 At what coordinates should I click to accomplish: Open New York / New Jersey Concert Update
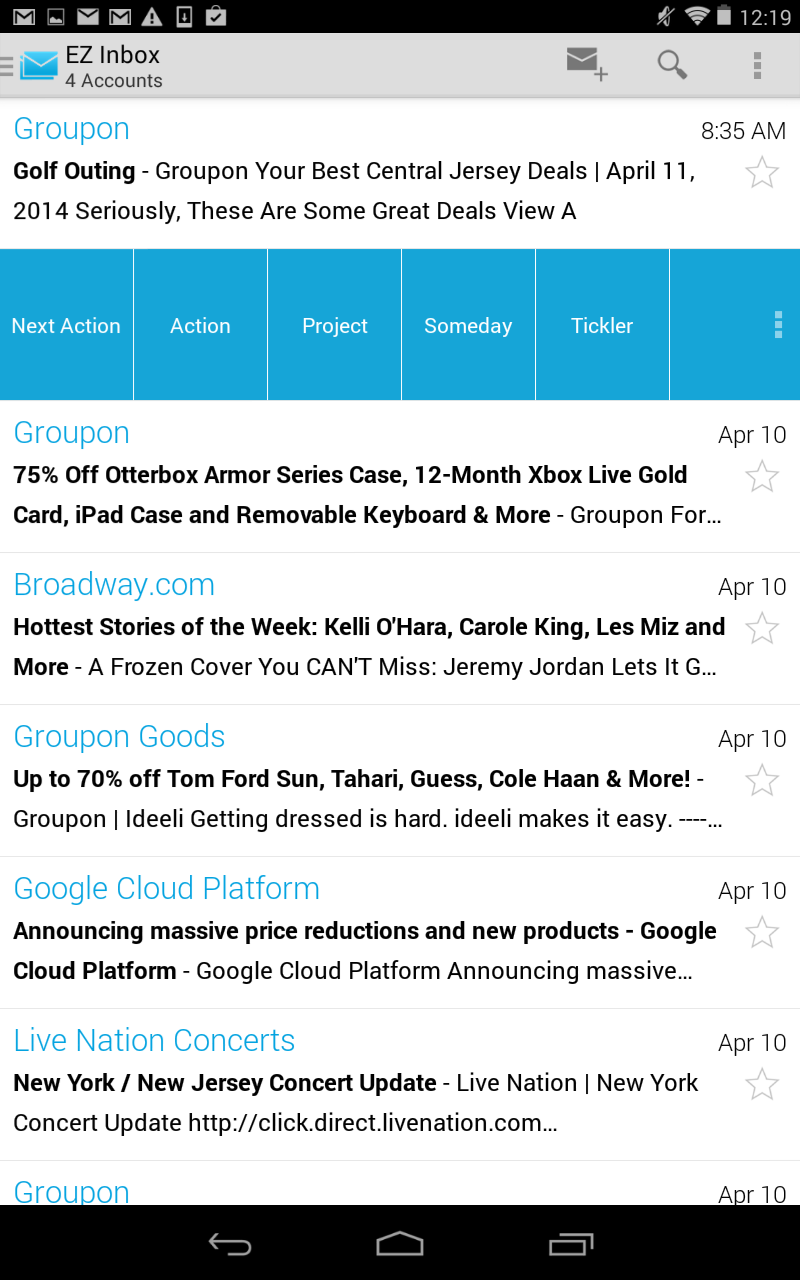click(400, 1084)
